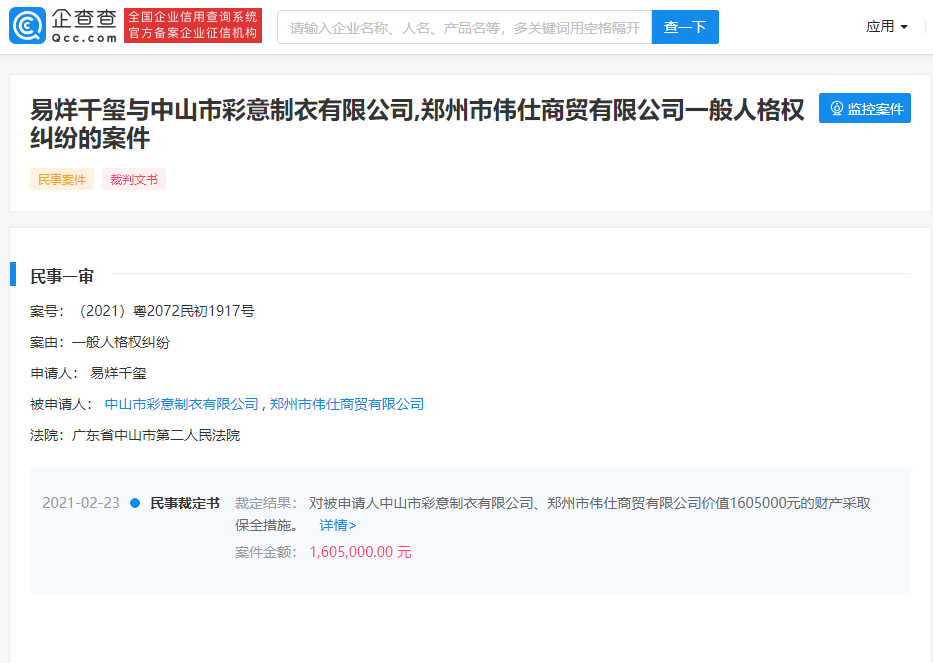Select the 民事案件 tag
Viewport: 933px width, 663px height.
coord(62,180)
